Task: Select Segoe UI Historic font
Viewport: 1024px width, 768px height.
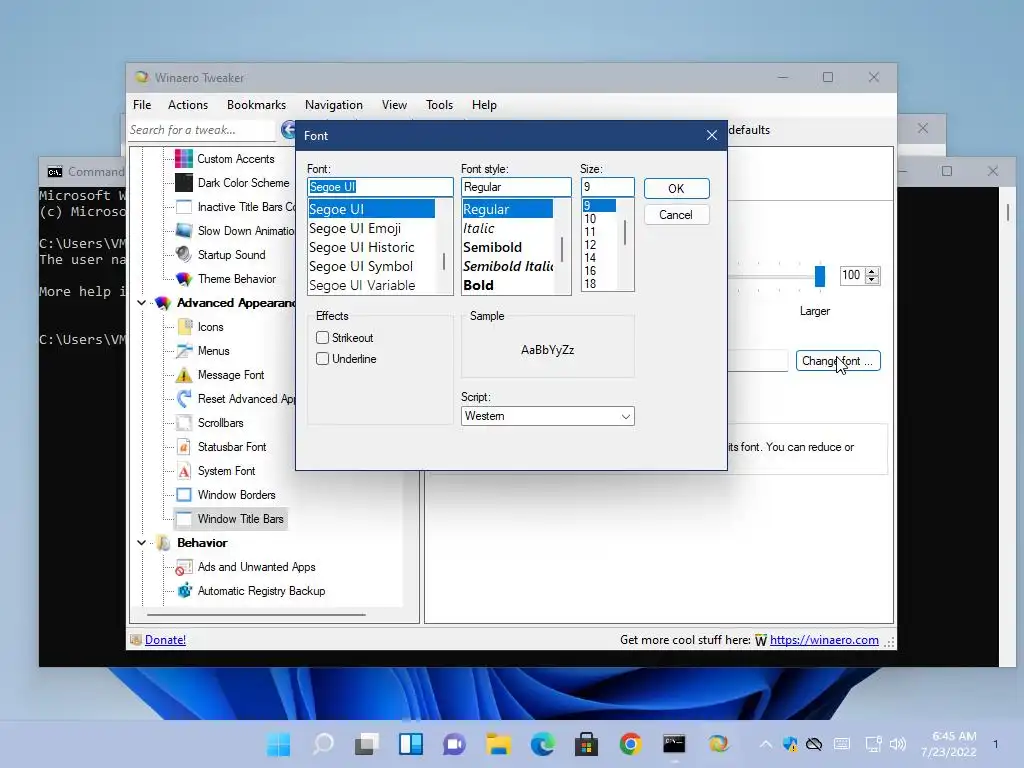Action: point(362,248)
